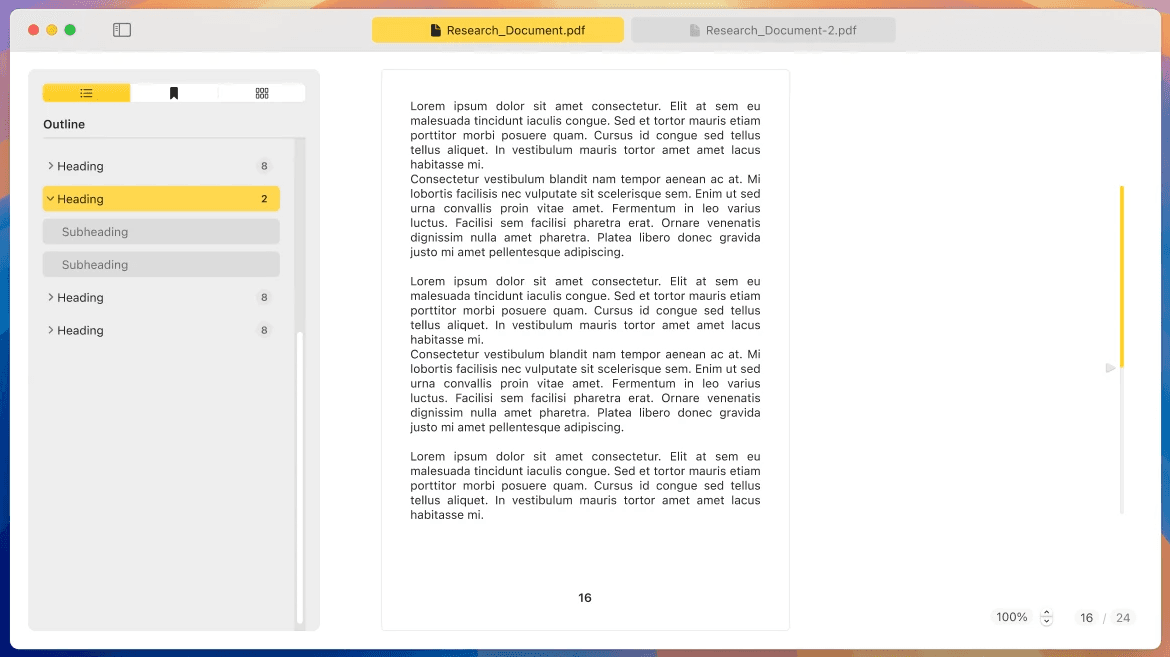The height and width of the screenshot is (657, 1170).
Task: Select the highlighted Heading row with badge 2
Action: click(161, 199)
